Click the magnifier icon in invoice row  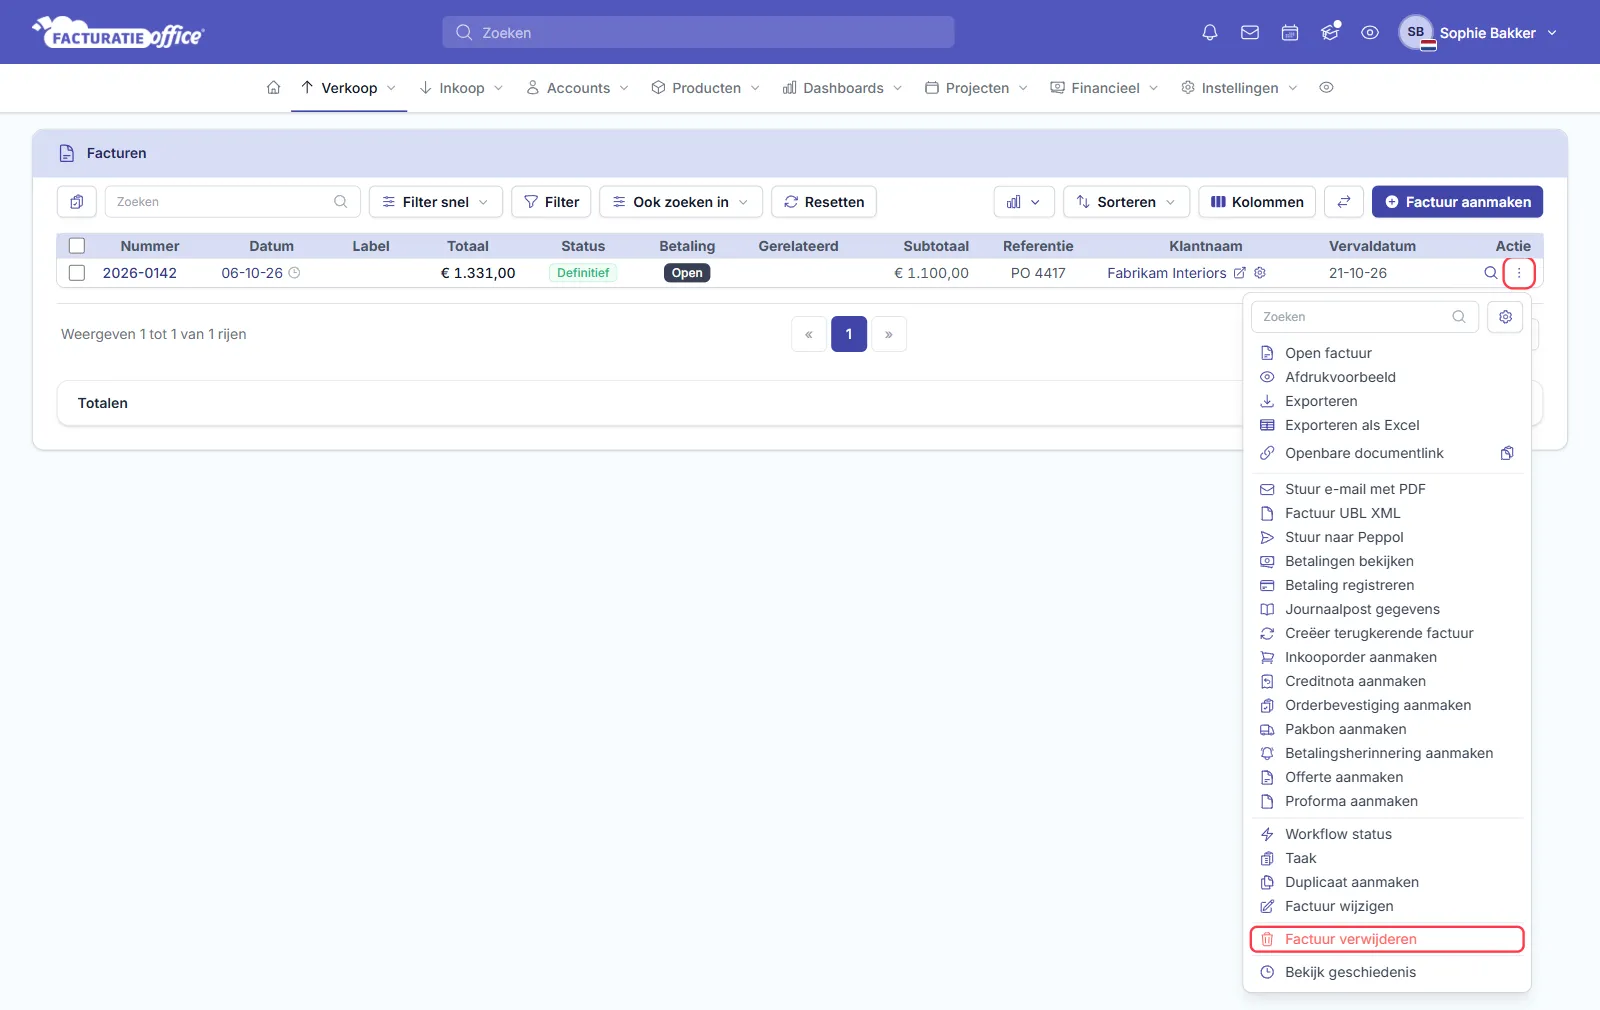1490,273
